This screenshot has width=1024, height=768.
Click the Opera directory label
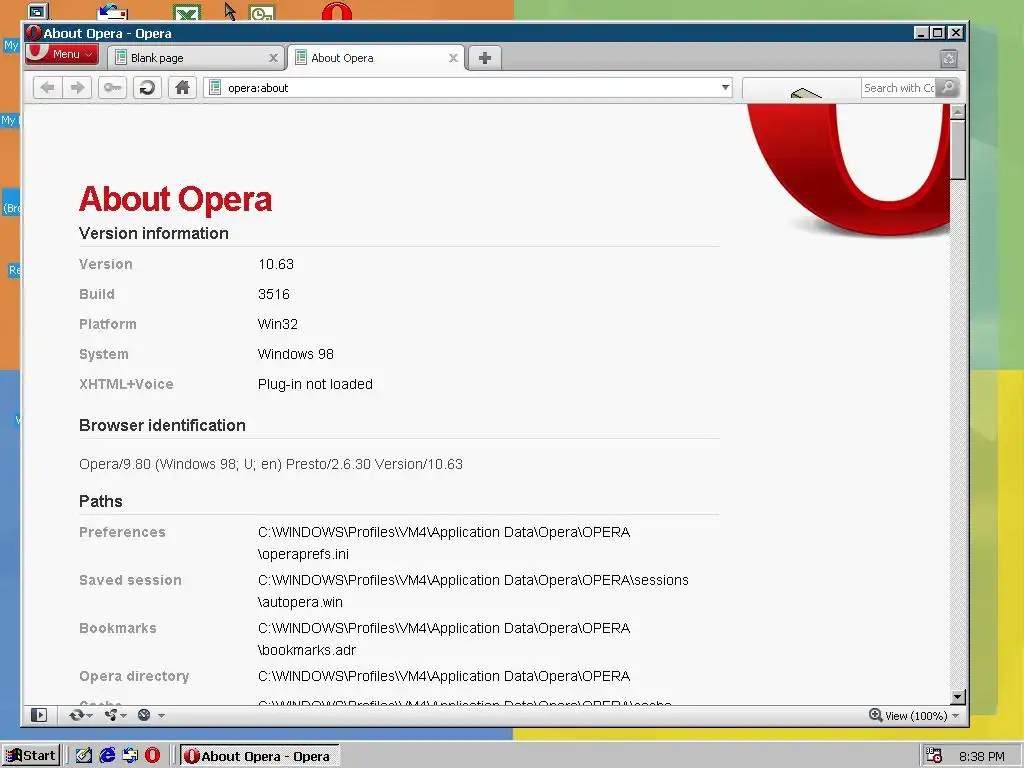point(134,677)
